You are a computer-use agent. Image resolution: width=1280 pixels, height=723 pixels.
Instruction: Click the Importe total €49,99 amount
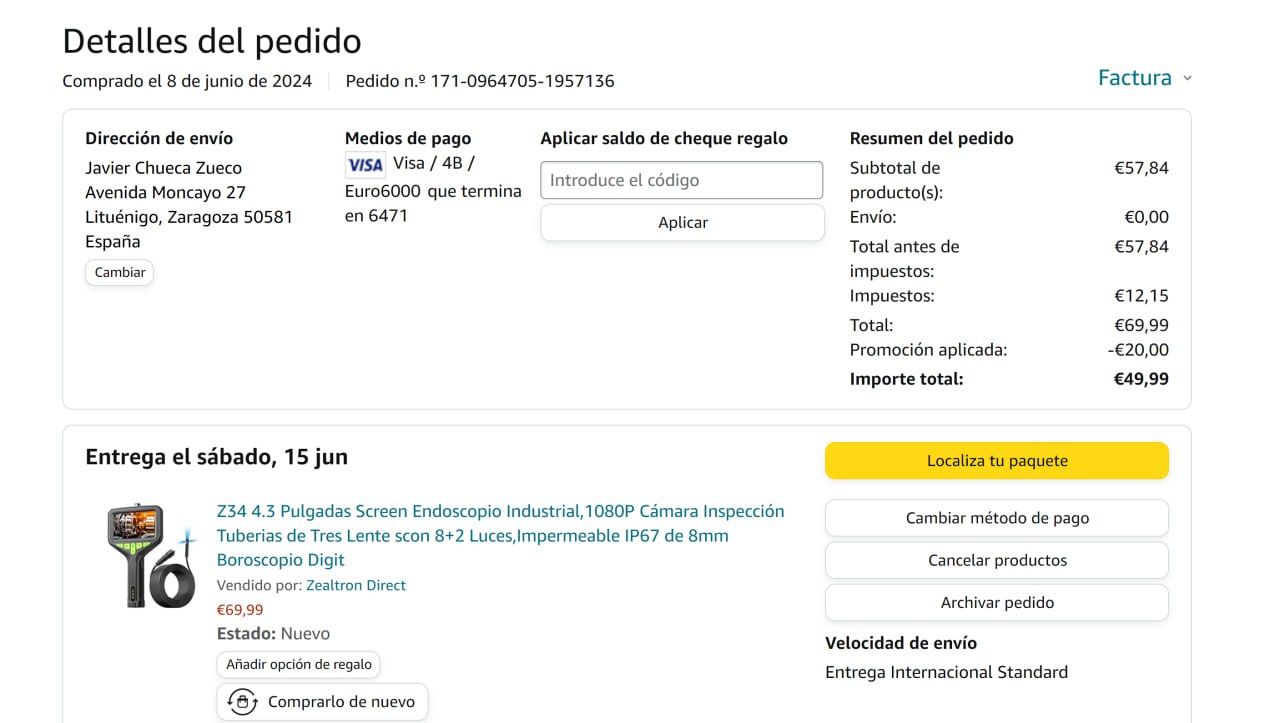pyautogui.click(x=1141, y=379)
